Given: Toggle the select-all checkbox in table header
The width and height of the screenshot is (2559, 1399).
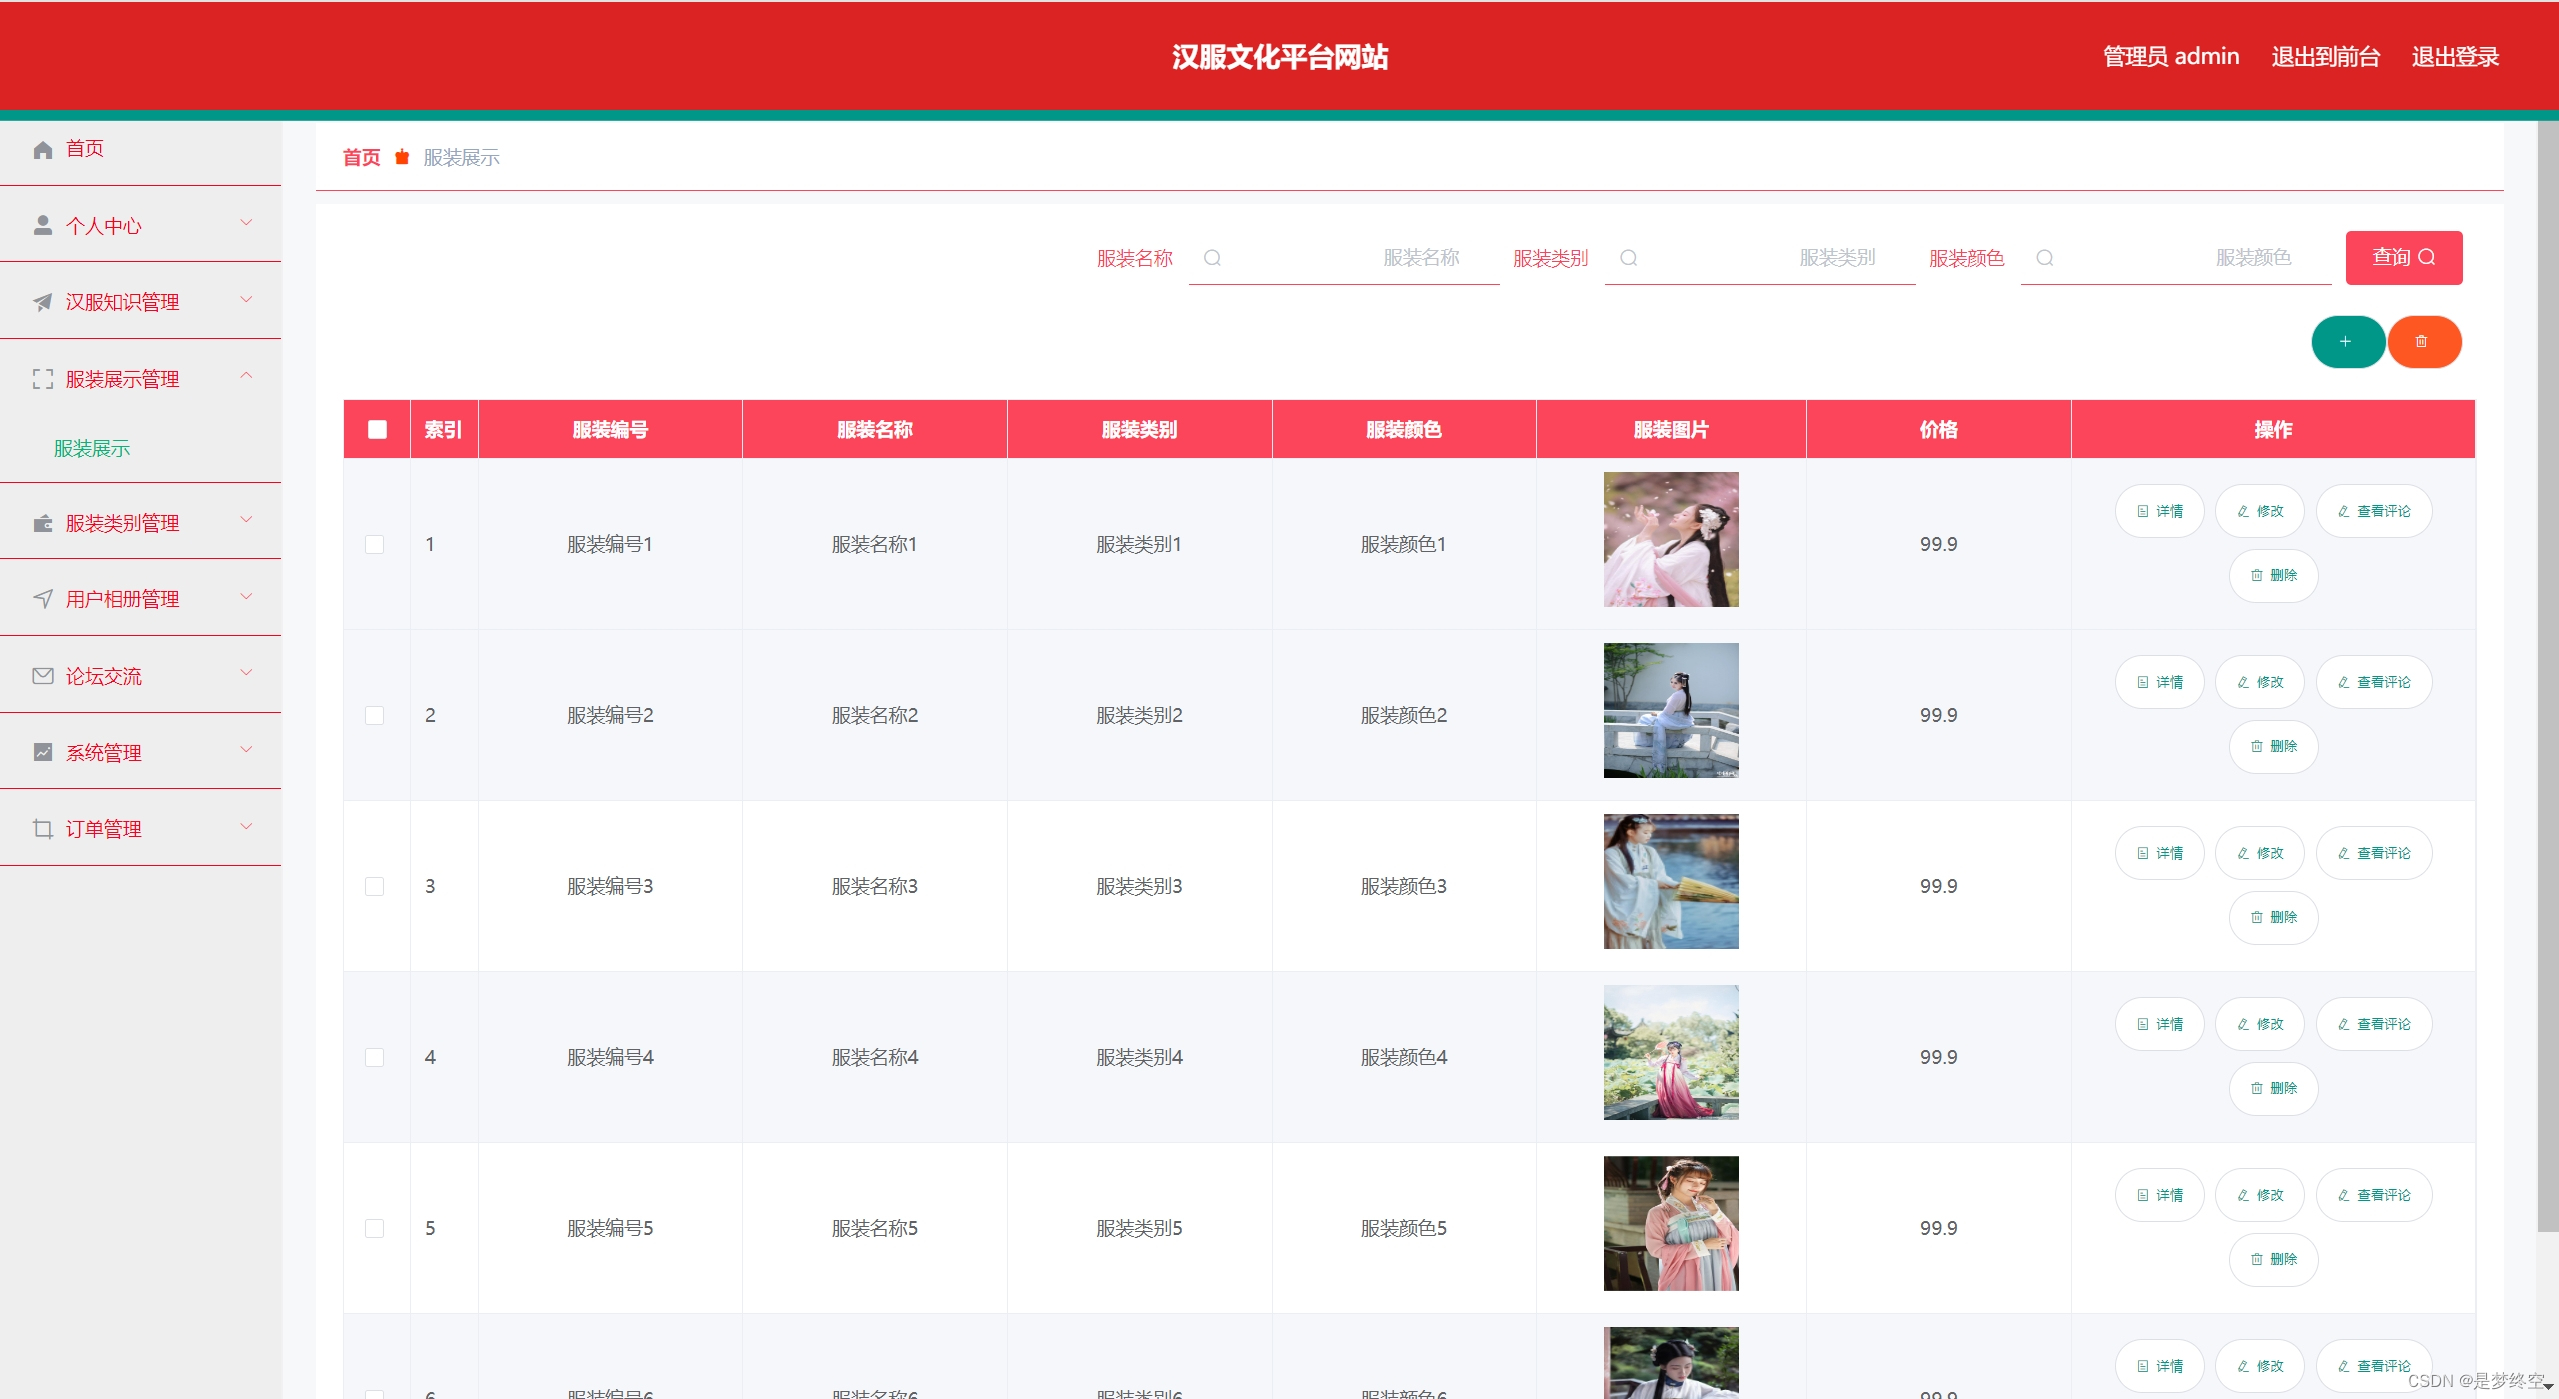Looking at the screenshot, I should pyautogui.click(x=377, y=429).
